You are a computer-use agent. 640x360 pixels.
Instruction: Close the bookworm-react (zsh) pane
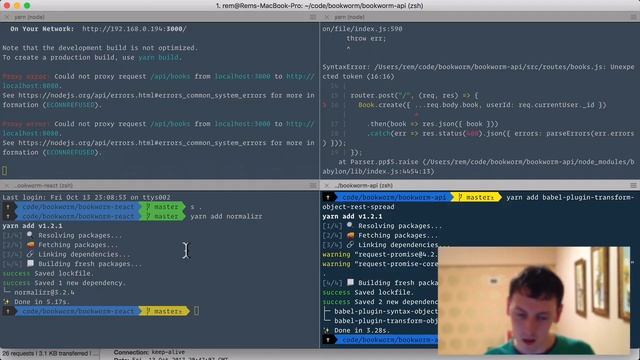coord(7,186)
